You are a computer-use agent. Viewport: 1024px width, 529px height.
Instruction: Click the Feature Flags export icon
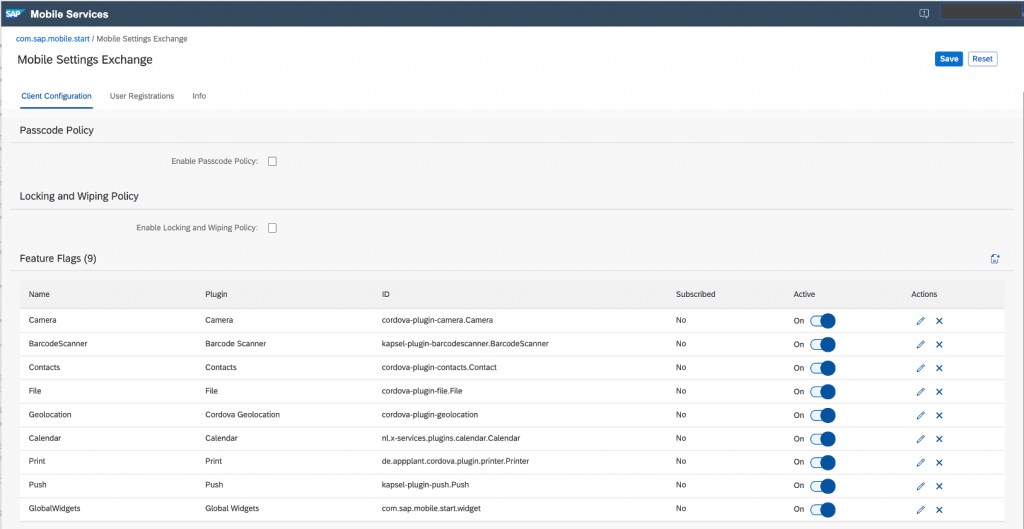tap(995, 259)
